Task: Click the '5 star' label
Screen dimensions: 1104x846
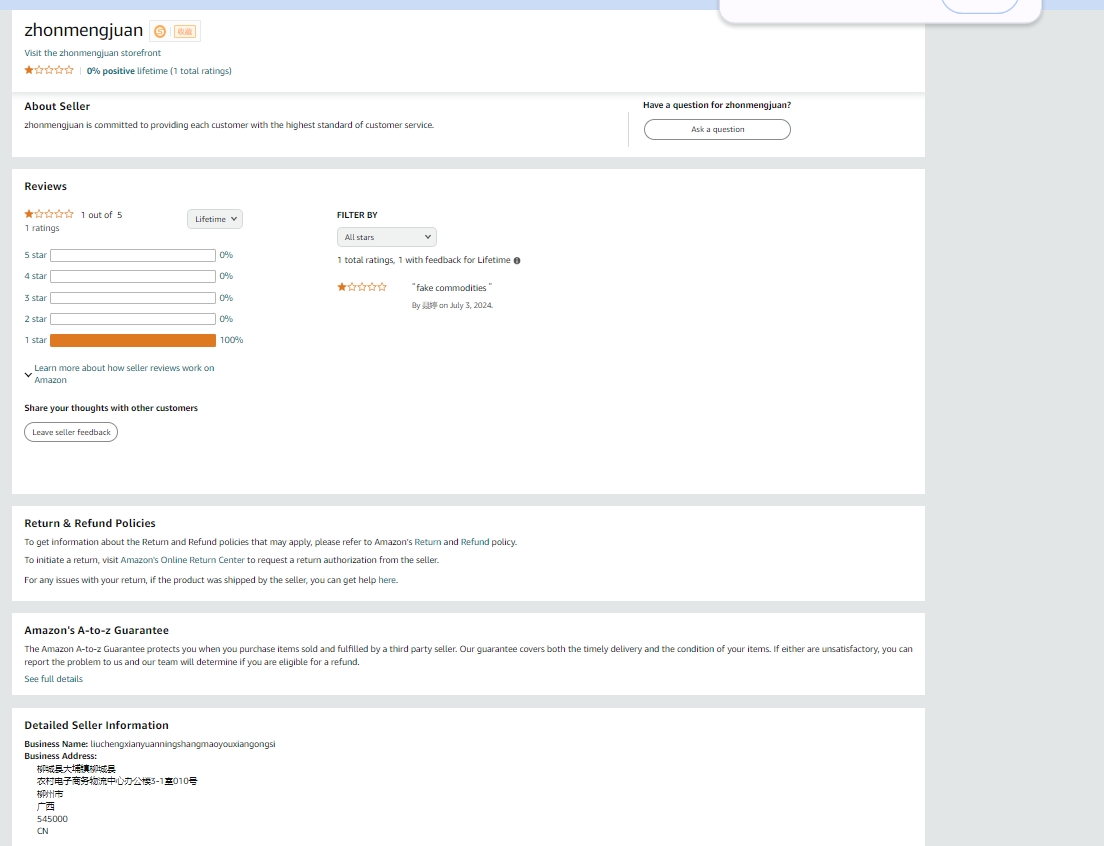Action: click(x=35, y=255)
